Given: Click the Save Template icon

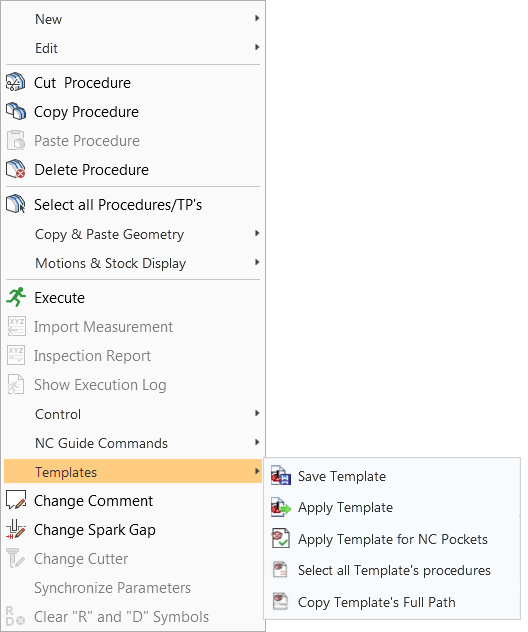Looking at the screenshot, I should [281, 476].
